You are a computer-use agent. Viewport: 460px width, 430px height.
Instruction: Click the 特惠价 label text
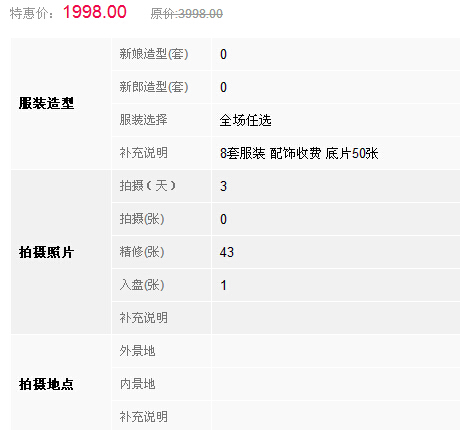pyautogui.click(x=31, y=14)
